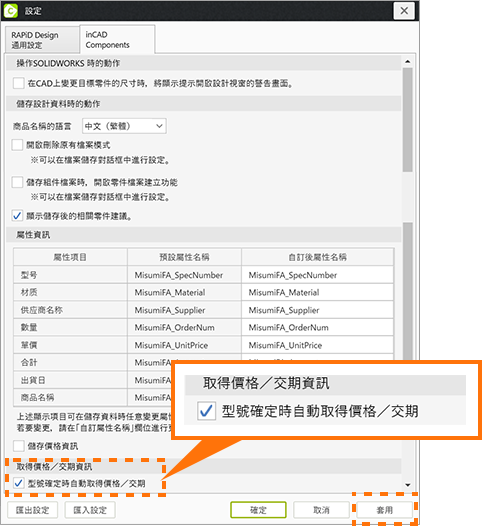Toggle 開啟刪除原有檔案模式 checkbox
This screenshot has width=482, height=526.
(17, 145)
